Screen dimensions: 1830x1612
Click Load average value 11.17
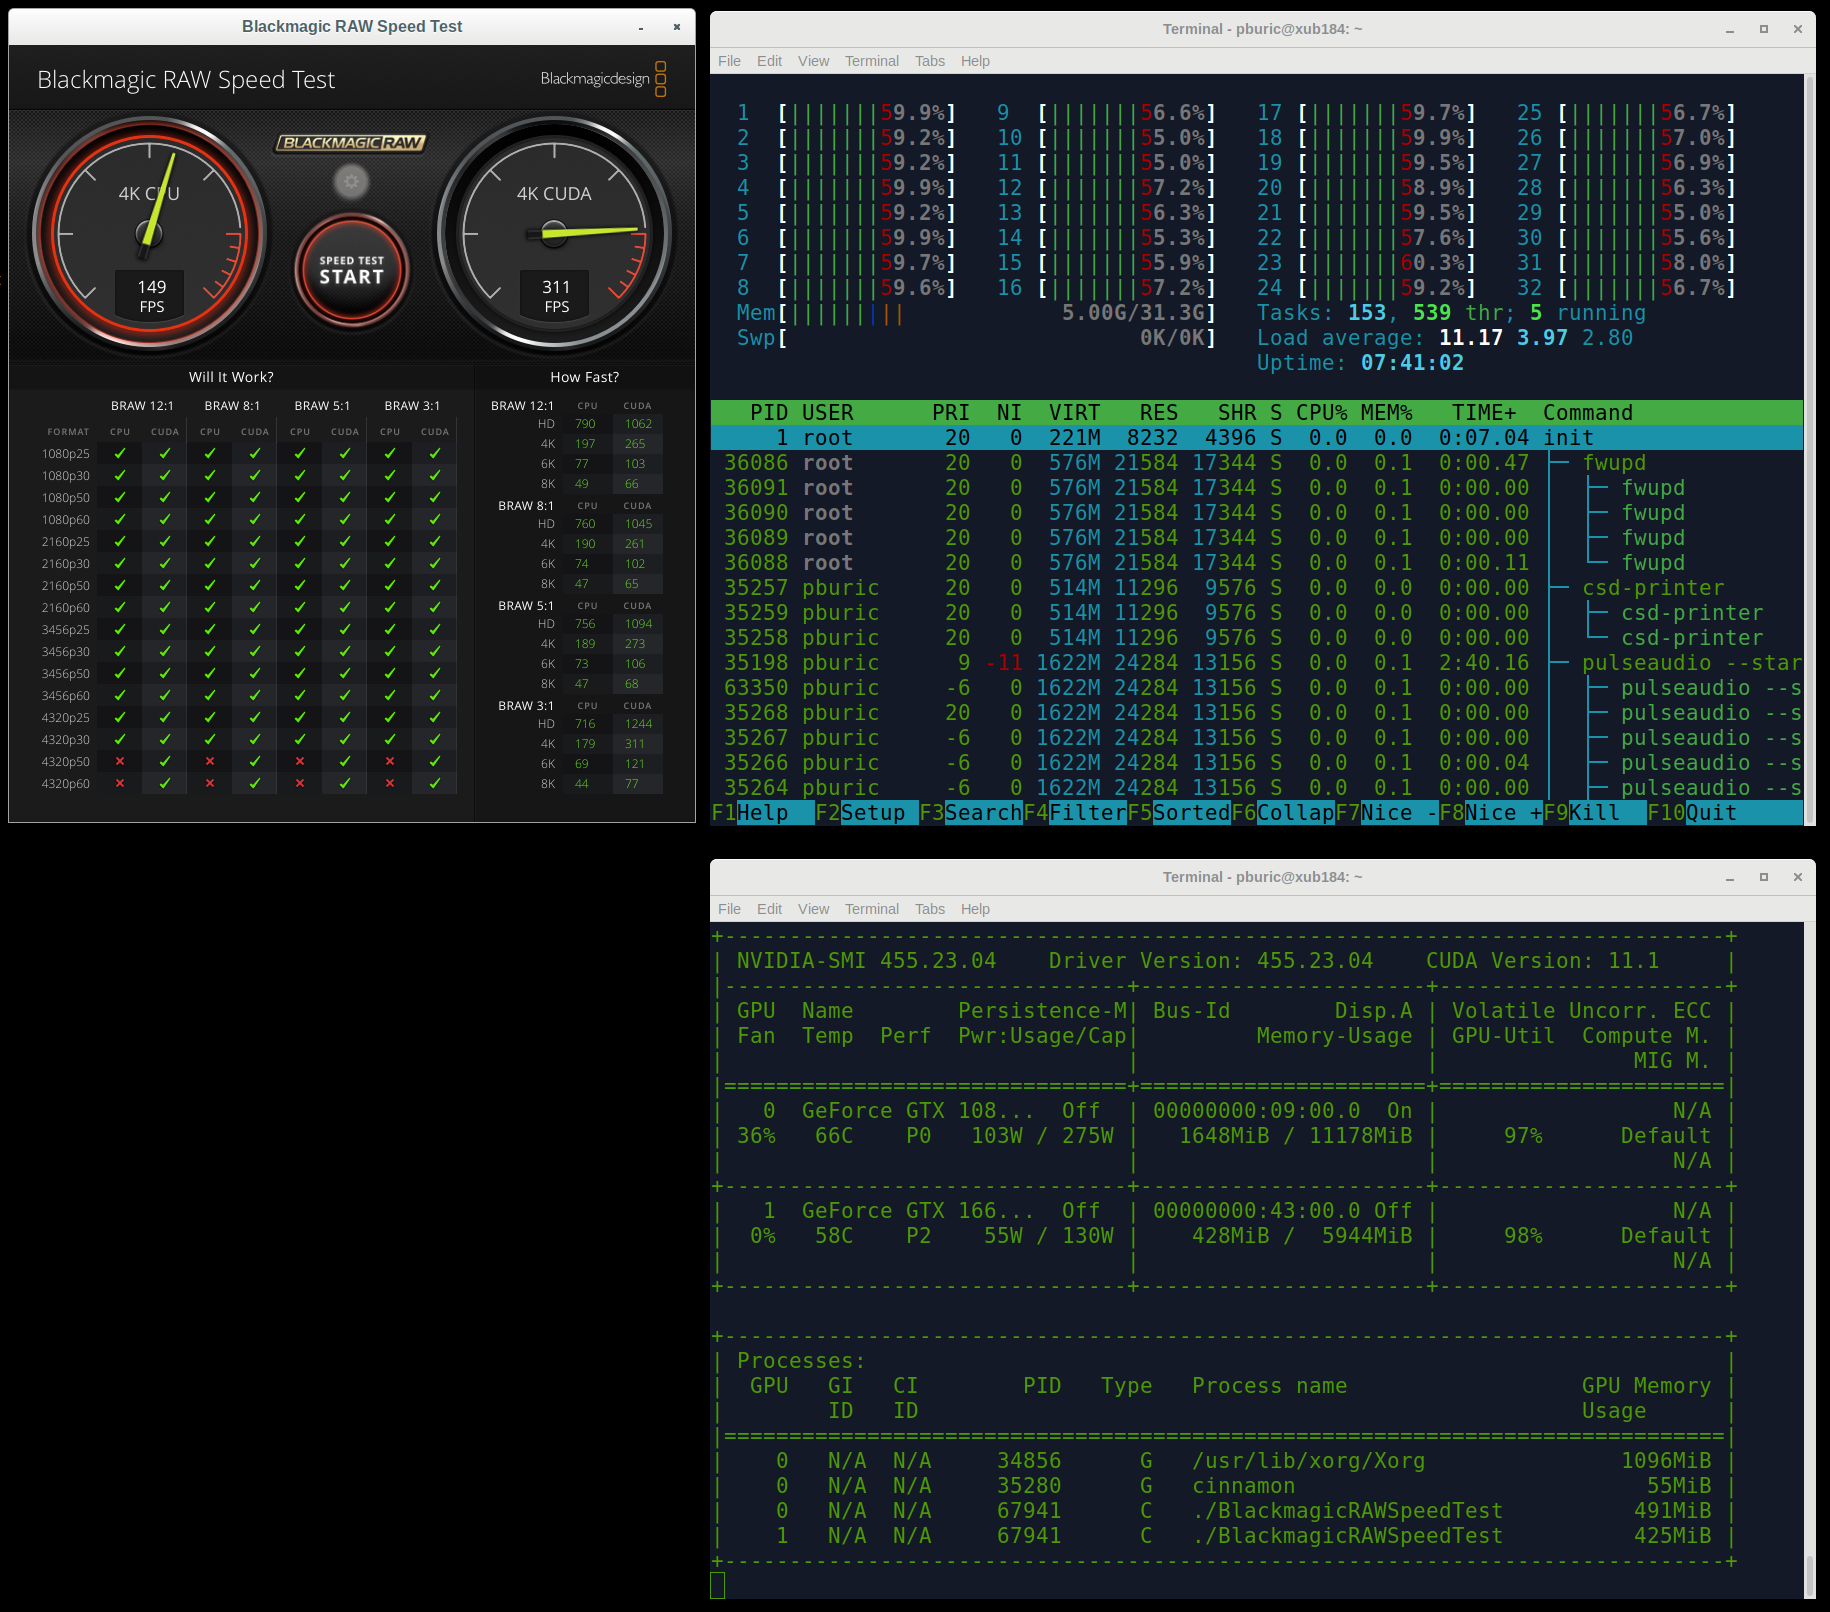1470,338
